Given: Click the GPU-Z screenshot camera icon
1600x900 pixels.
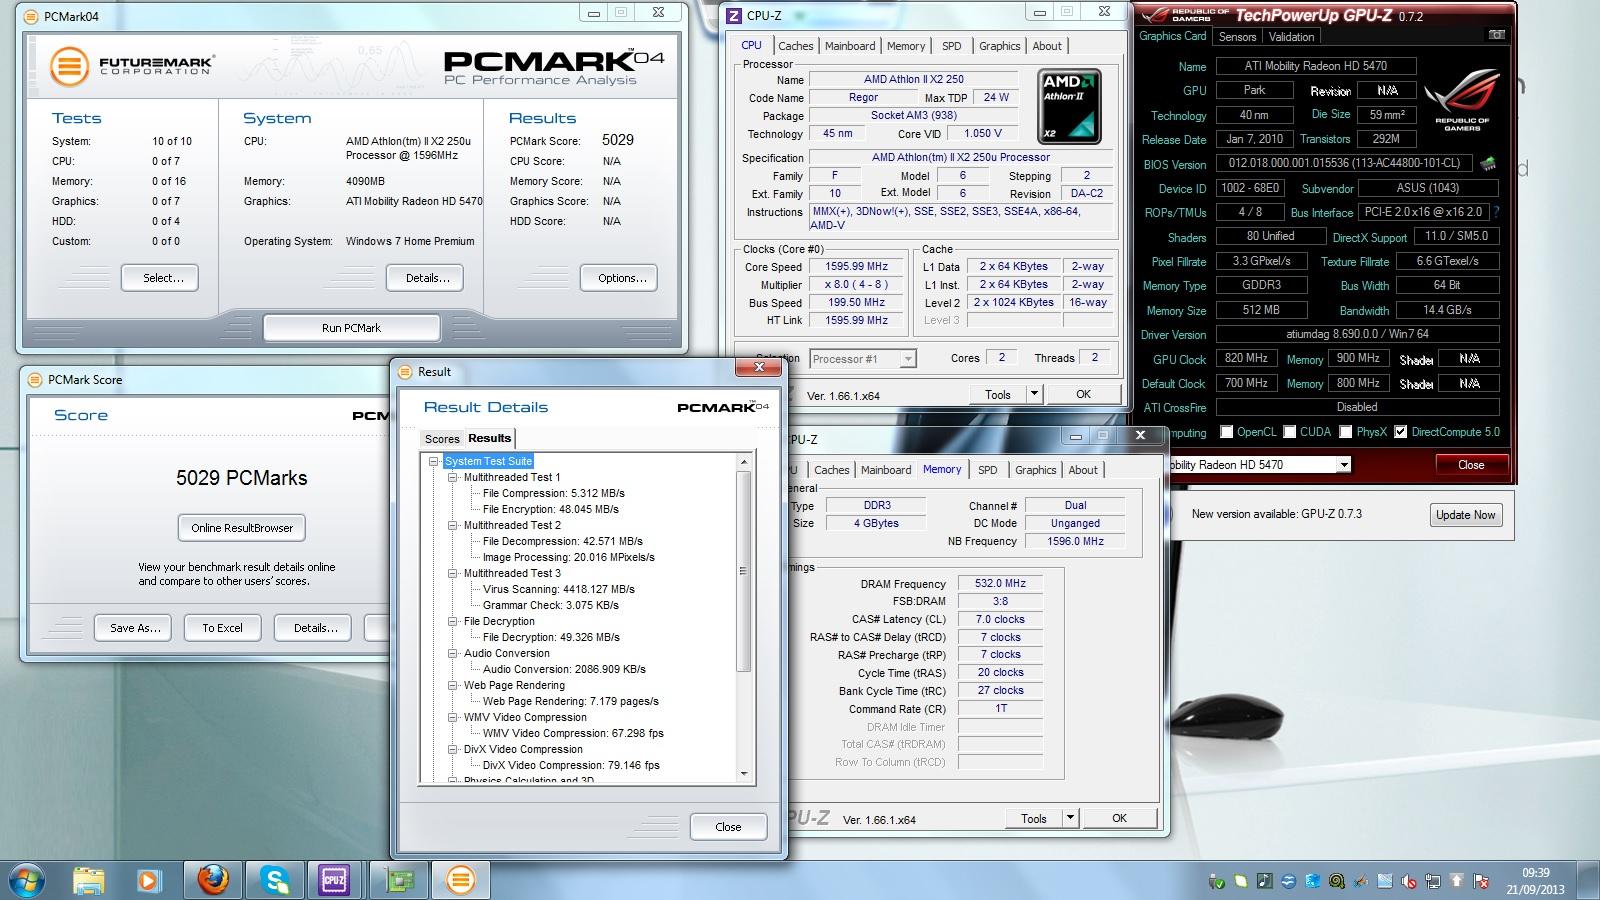Looking at the screenshot, I should 1496,36.
